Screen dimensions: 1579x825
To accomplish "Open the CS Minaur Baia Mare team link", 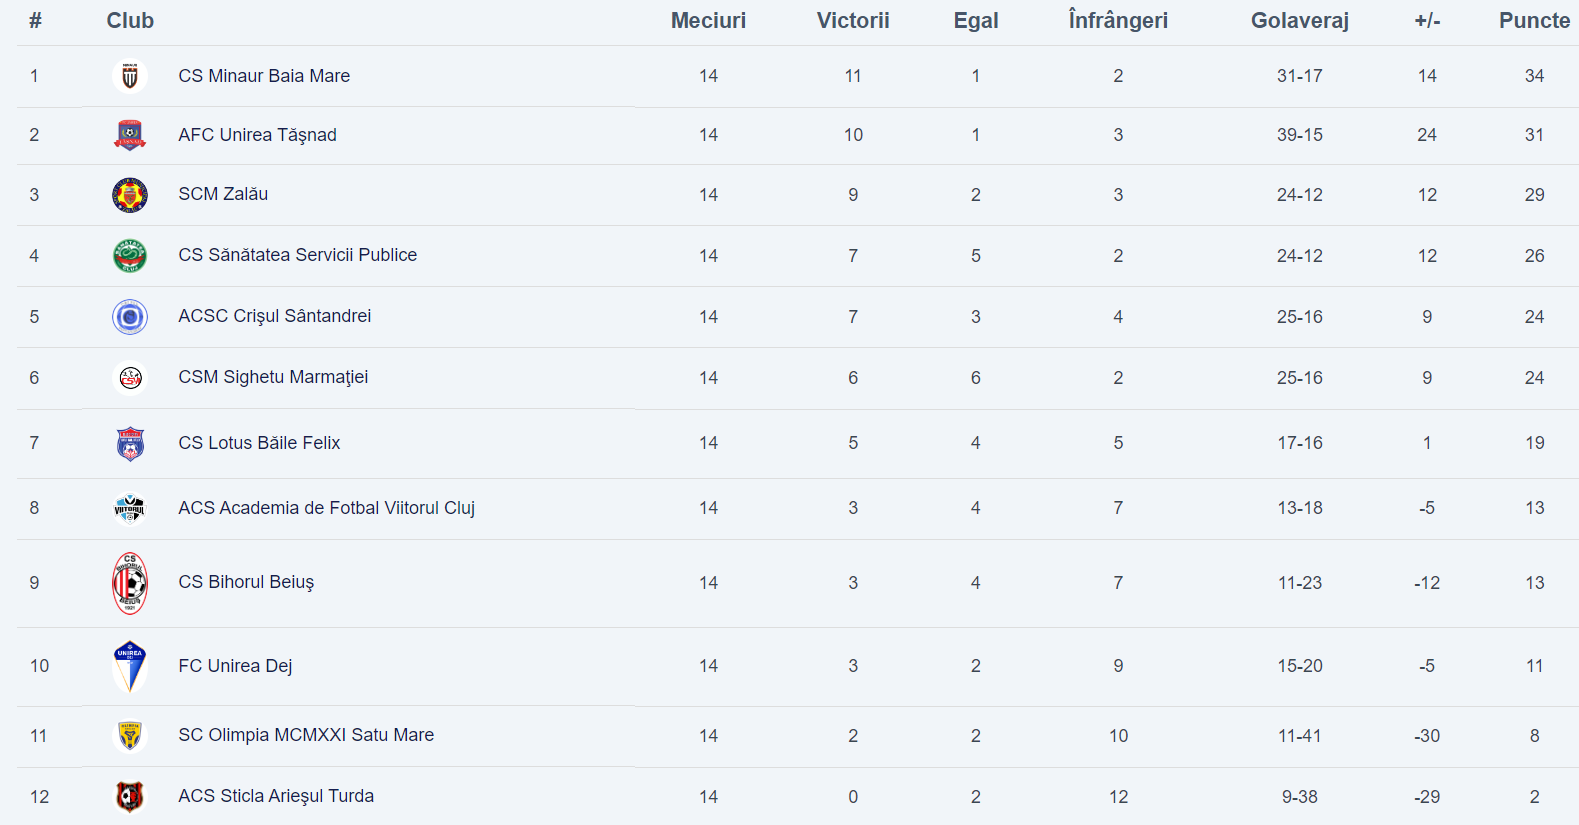I will (264, 76).
